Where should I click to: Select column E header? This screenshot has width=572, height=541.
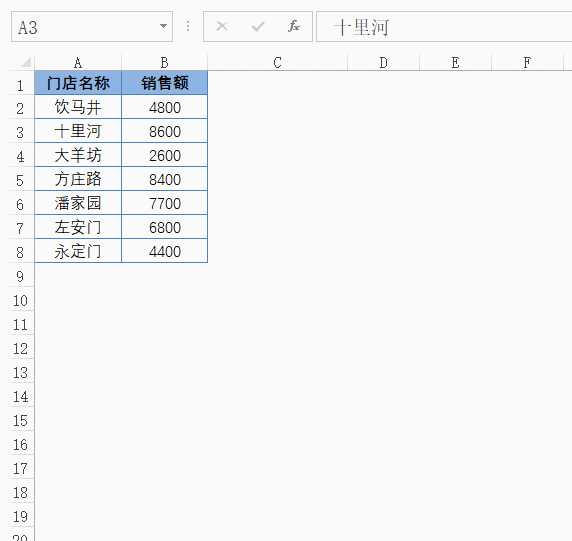(455, 62)
